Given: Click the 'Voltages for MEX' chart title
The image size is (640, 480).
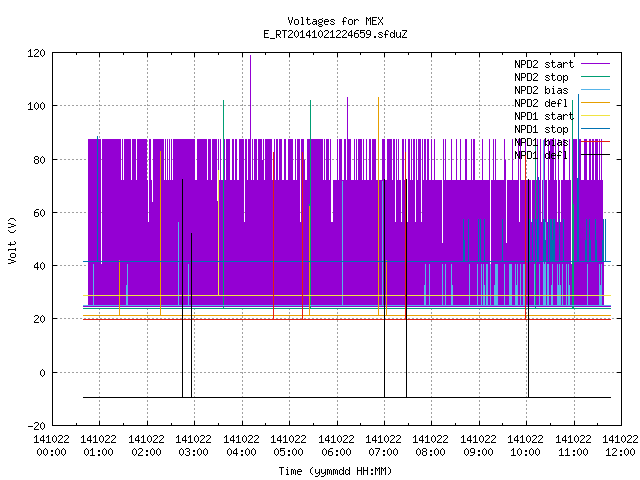Looking at the screenshot, I should coord(335,21).
